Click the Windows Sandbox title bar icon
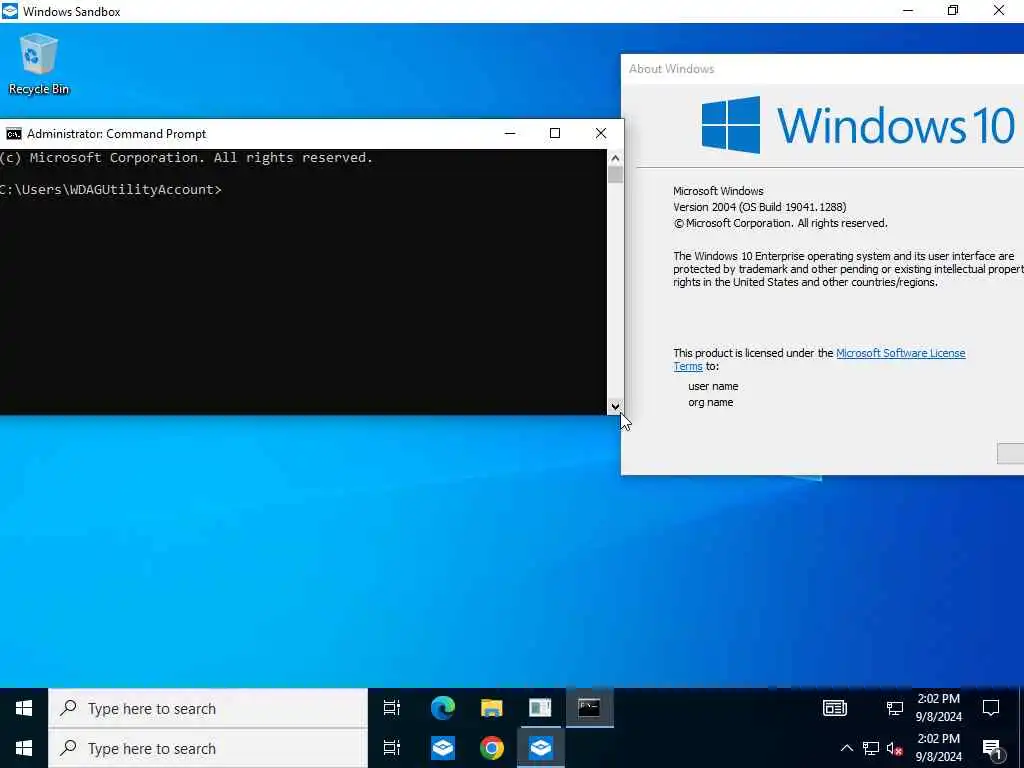The image size is (1024, 768). click(x=10, y=11)
